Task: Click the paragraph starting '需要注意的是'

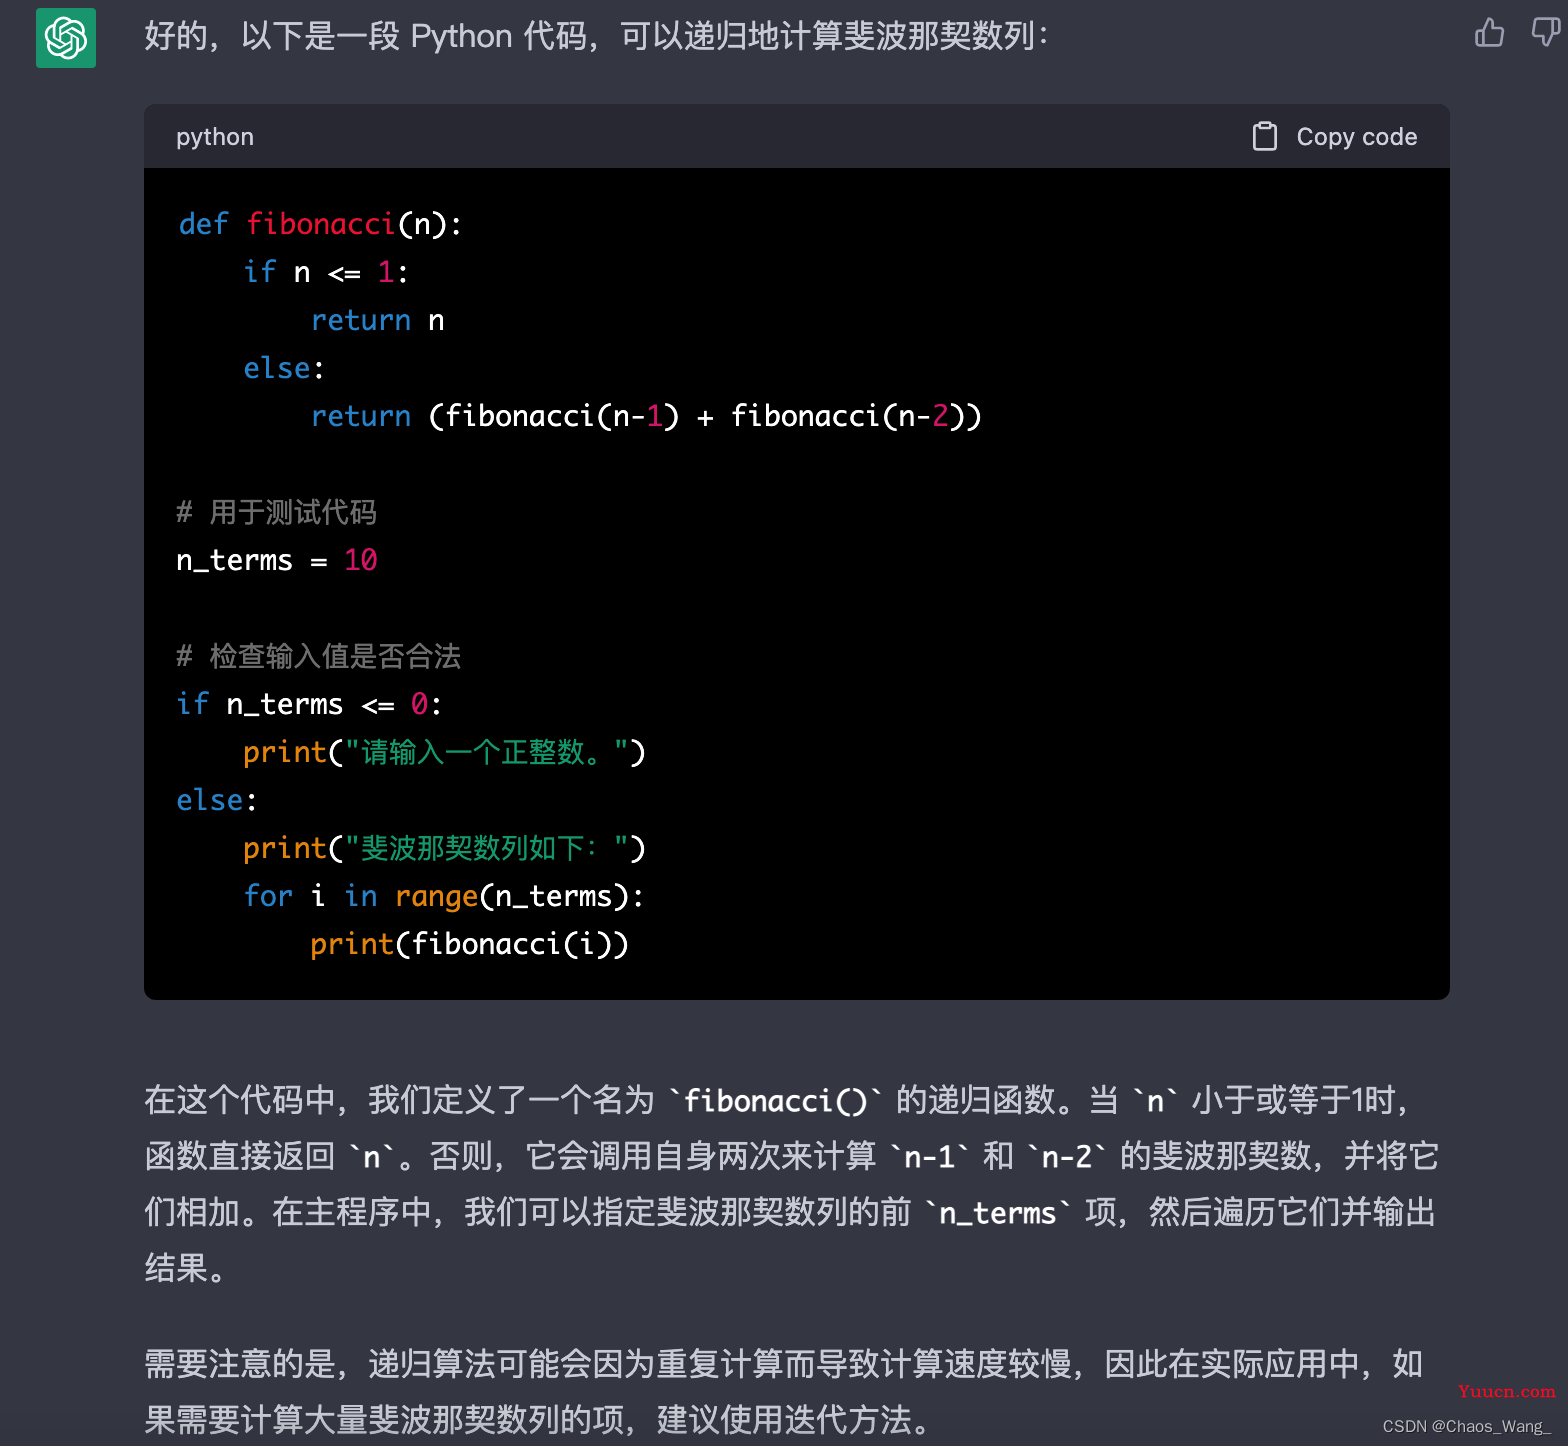Action: pos(784,1392)
